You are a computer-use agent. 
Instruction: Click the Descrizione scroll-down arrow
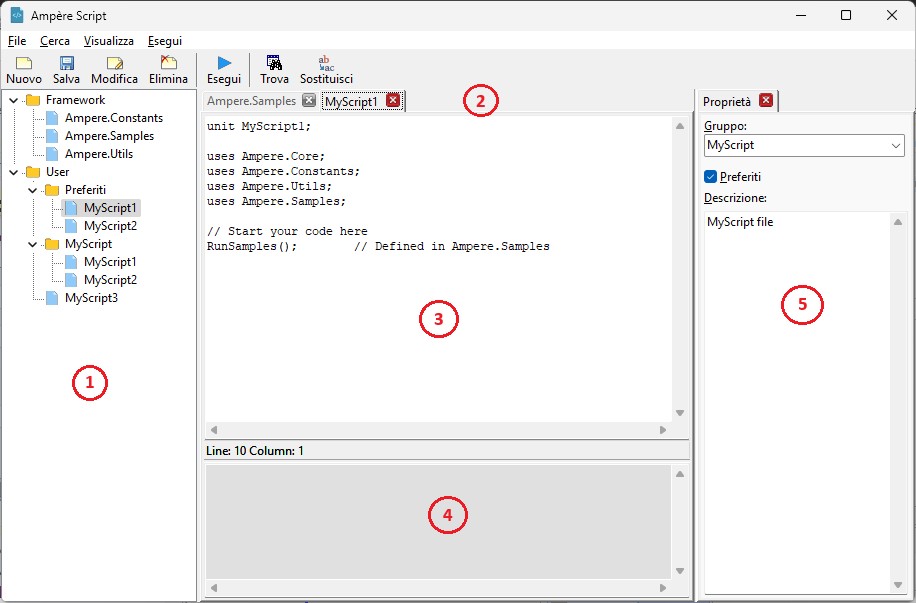pyautogui.click(x=898, y=585)
